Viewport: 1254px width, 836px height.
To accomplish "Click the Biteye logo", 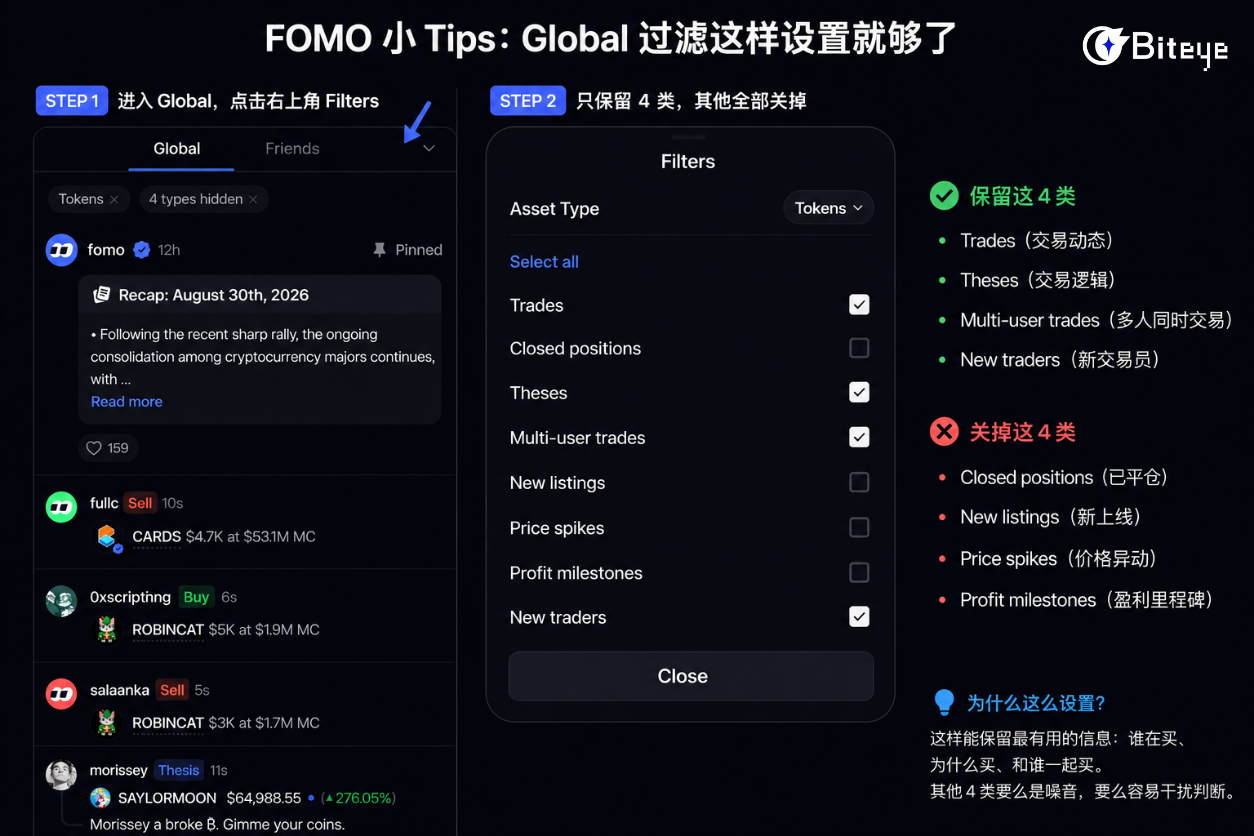I will tap(1156, 46).
